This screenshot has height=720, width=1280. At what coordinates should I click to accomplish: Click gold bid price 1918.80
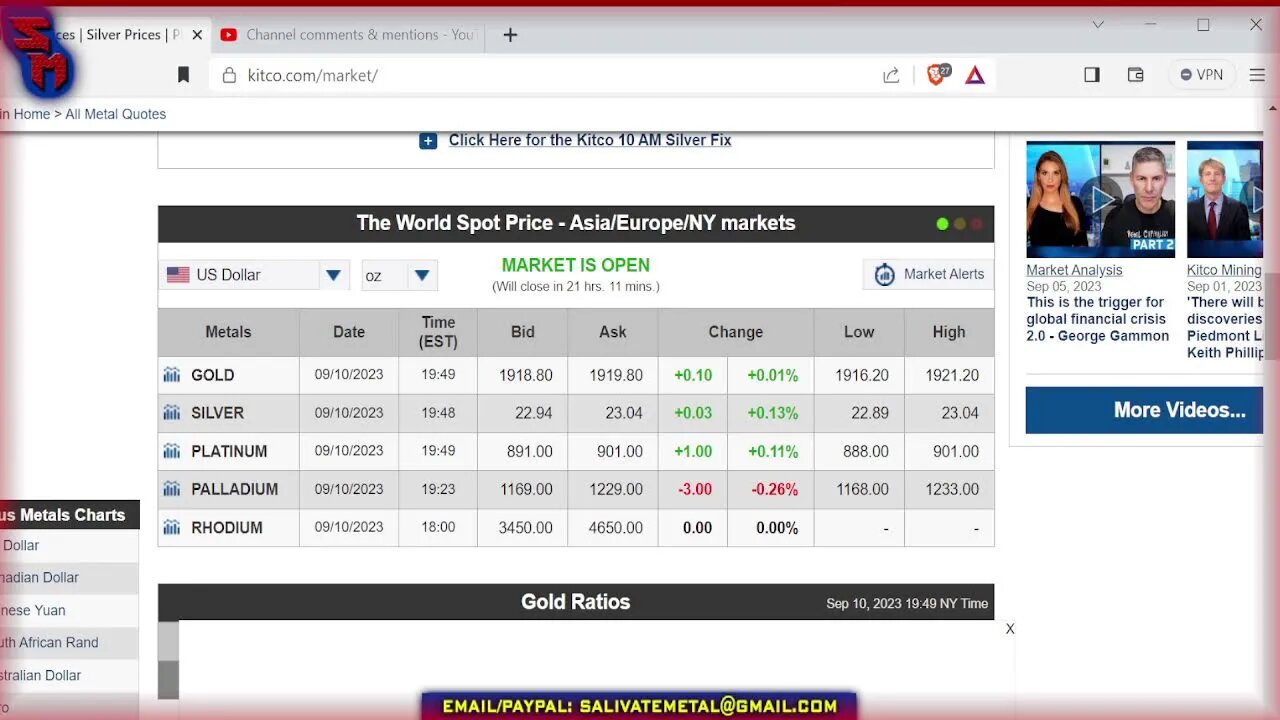click(526, 375)
